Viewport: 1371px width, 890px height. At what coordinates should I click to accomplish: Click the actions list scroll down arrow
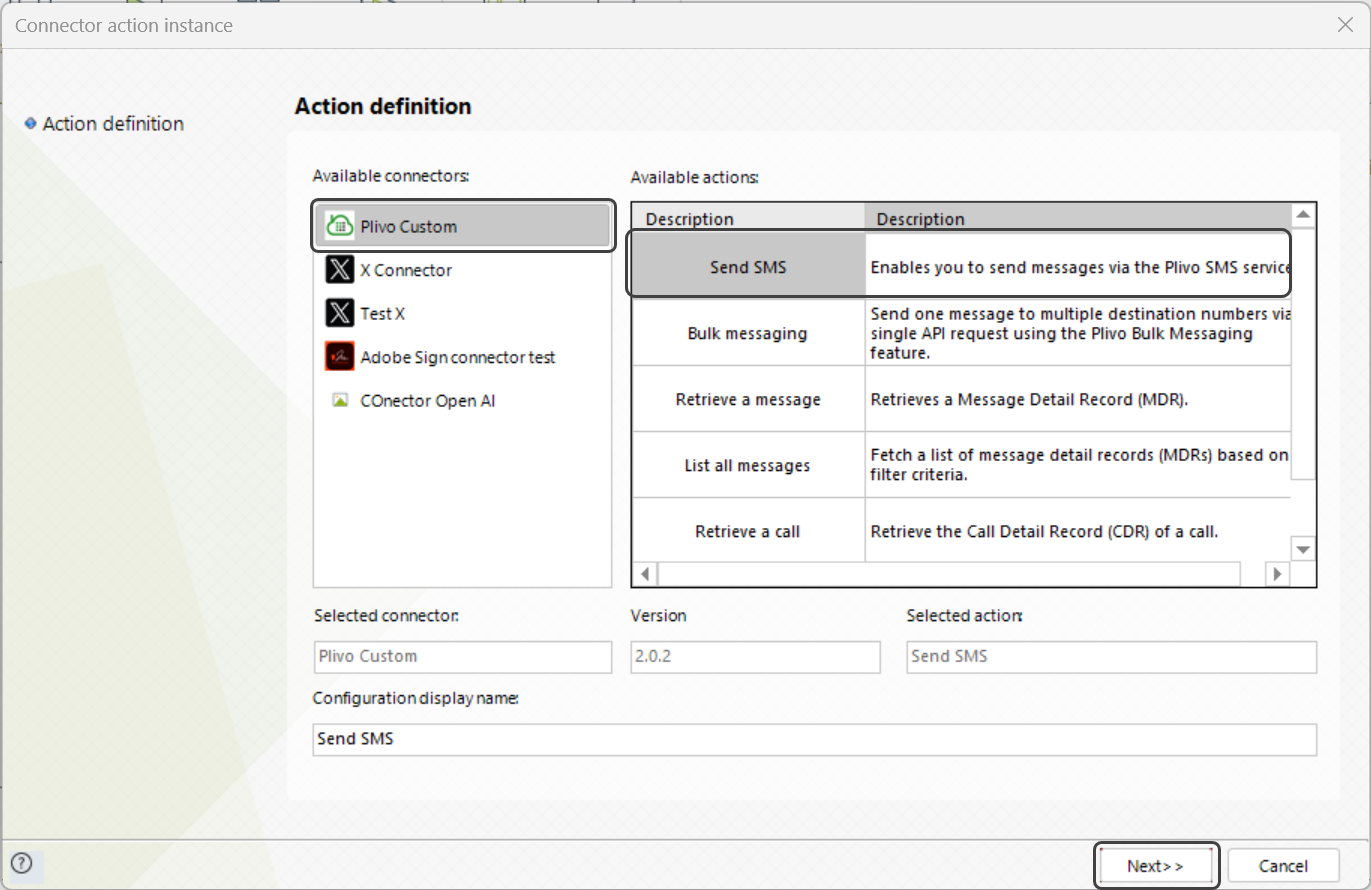(1303, 550)
